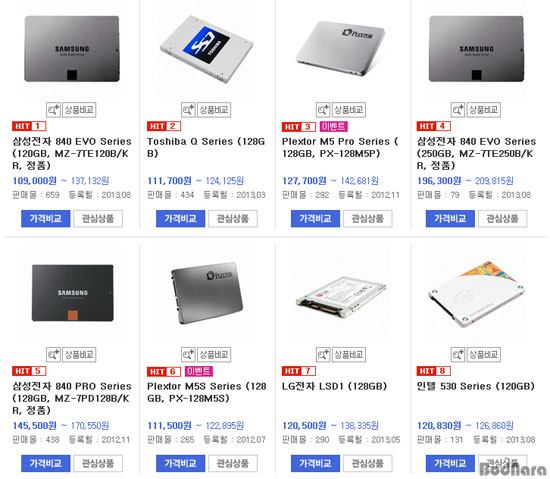This screenshot has width=550, height=479.
Task: Open 인텔 530 Series (120GB) product link
Action: point(475,386)
